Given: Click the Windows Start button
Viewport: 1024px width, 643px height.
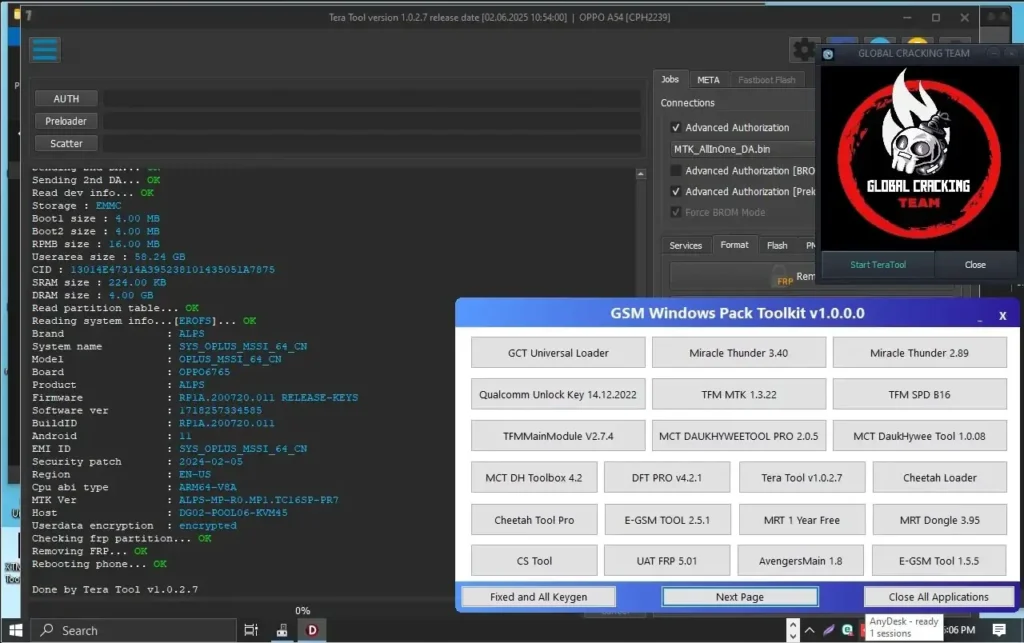Looking at the screenshot, I should coord(15,631).
